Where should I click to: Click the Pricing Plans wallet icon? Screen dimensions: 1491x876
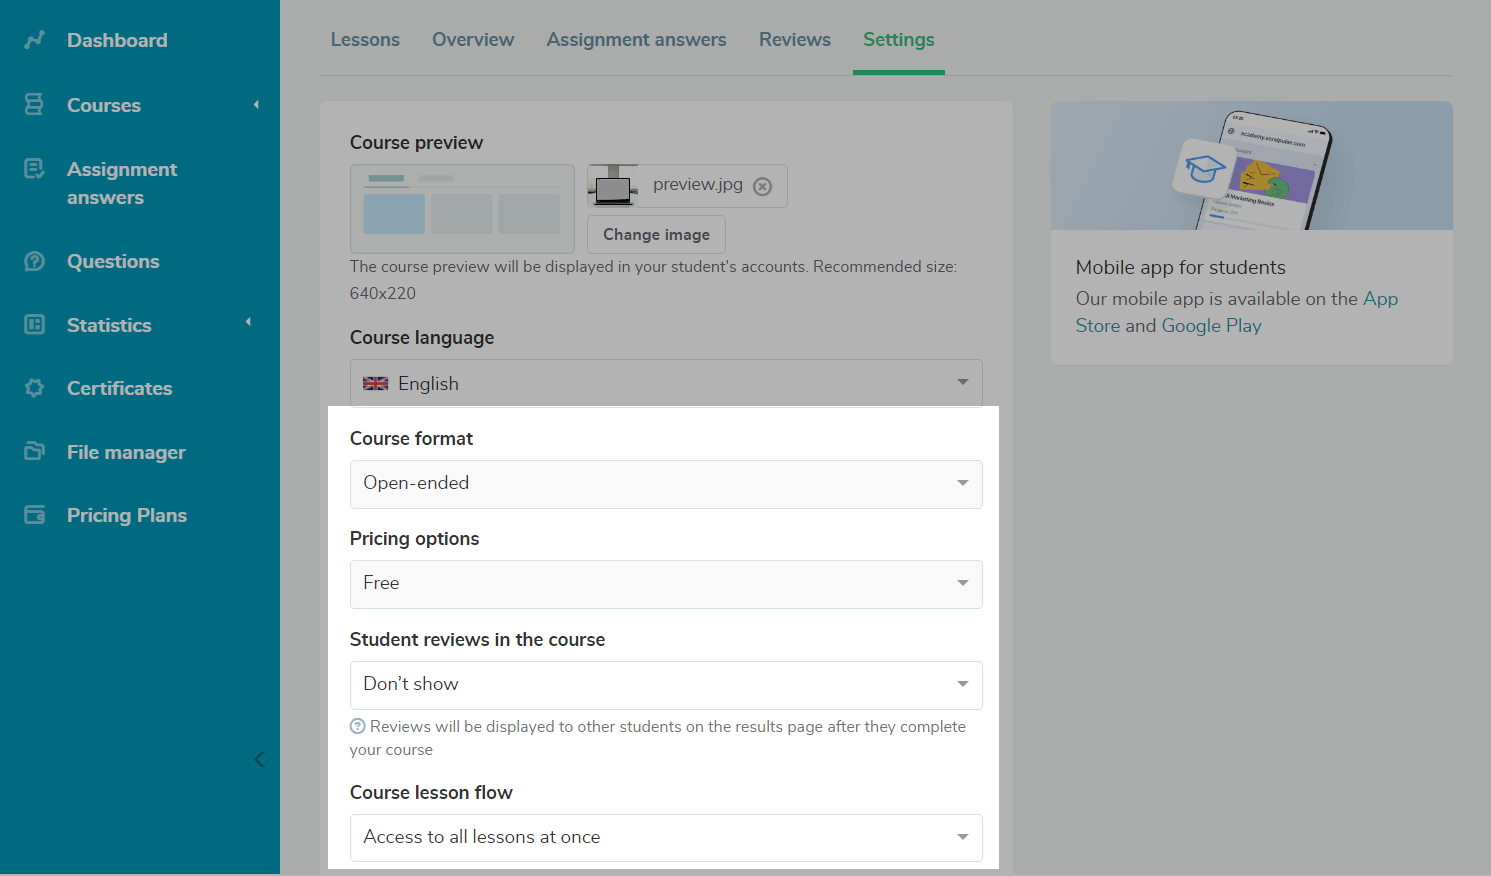pyautogui.click(x=34, y=515)
